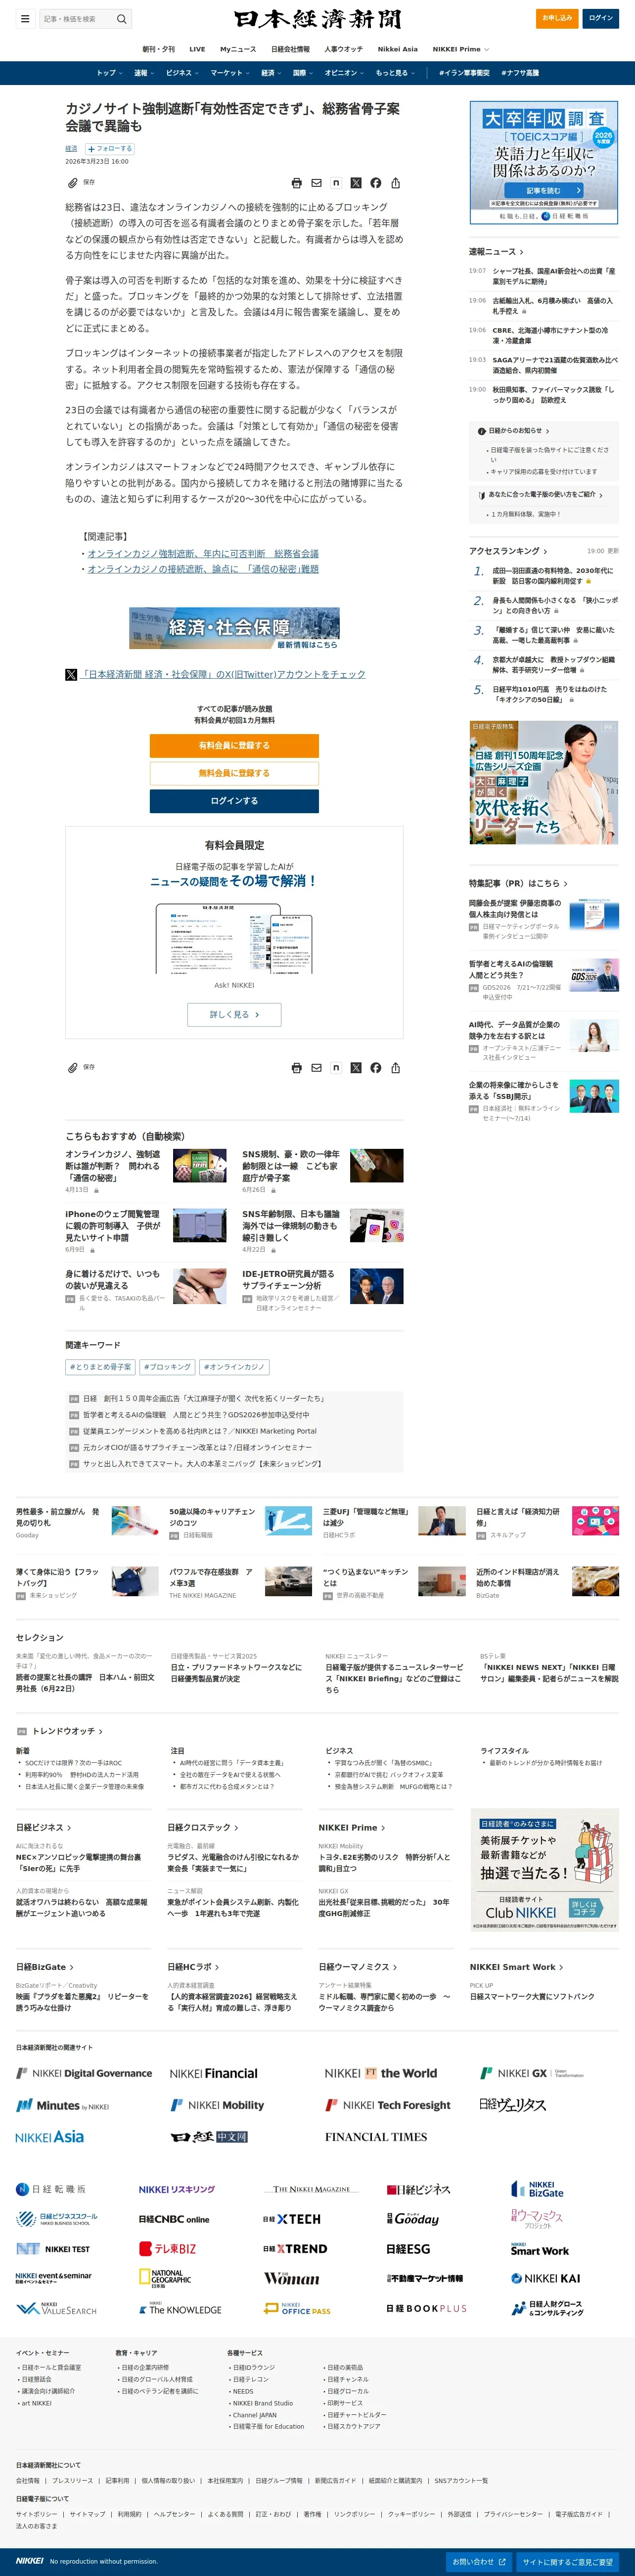Expand the 経済 navigation dropdown

click(x=271, y=73)
